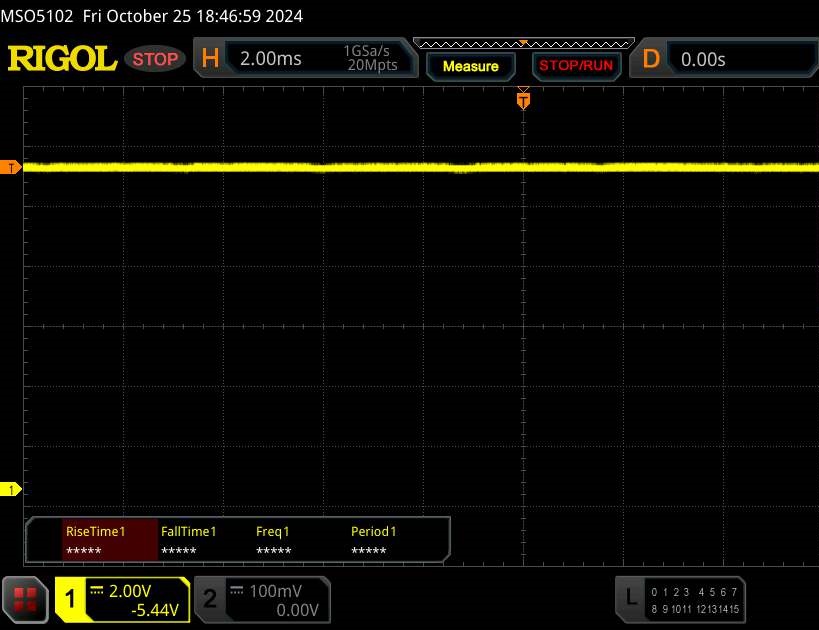Viewport: 819px width, 630px height.
Task: Open channel 1 2.00V scale setting
Action: click(x=130, y=591)
